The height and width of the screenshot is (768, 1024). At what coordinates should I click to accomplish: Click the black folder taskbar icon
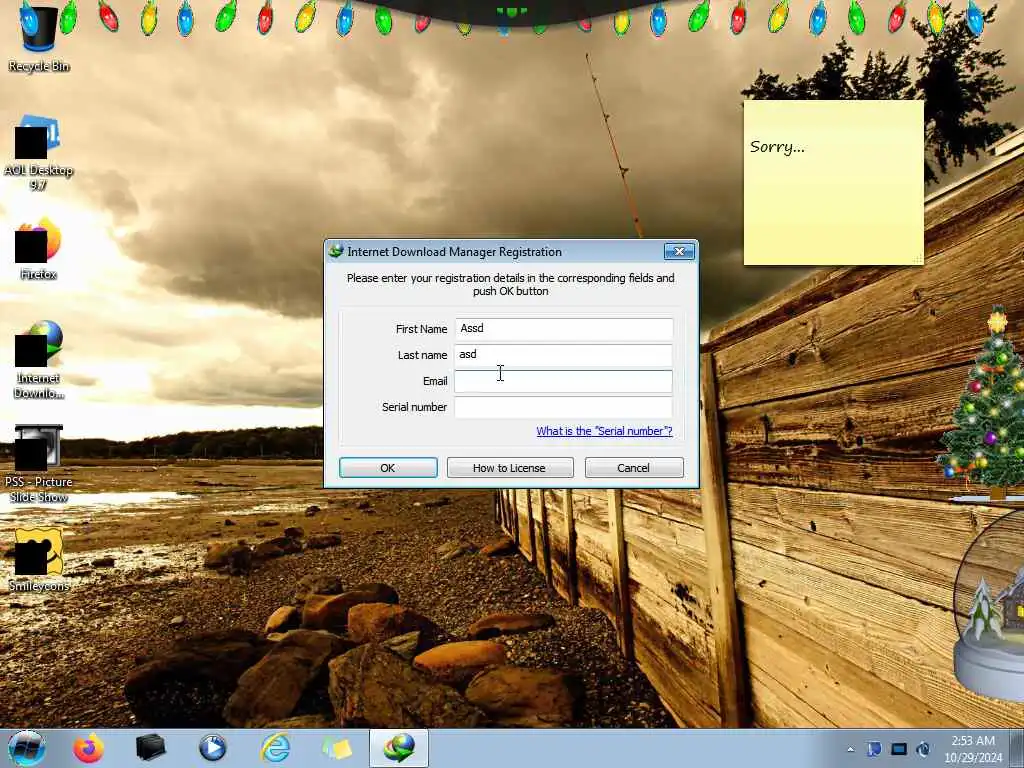tap(150, 748)
